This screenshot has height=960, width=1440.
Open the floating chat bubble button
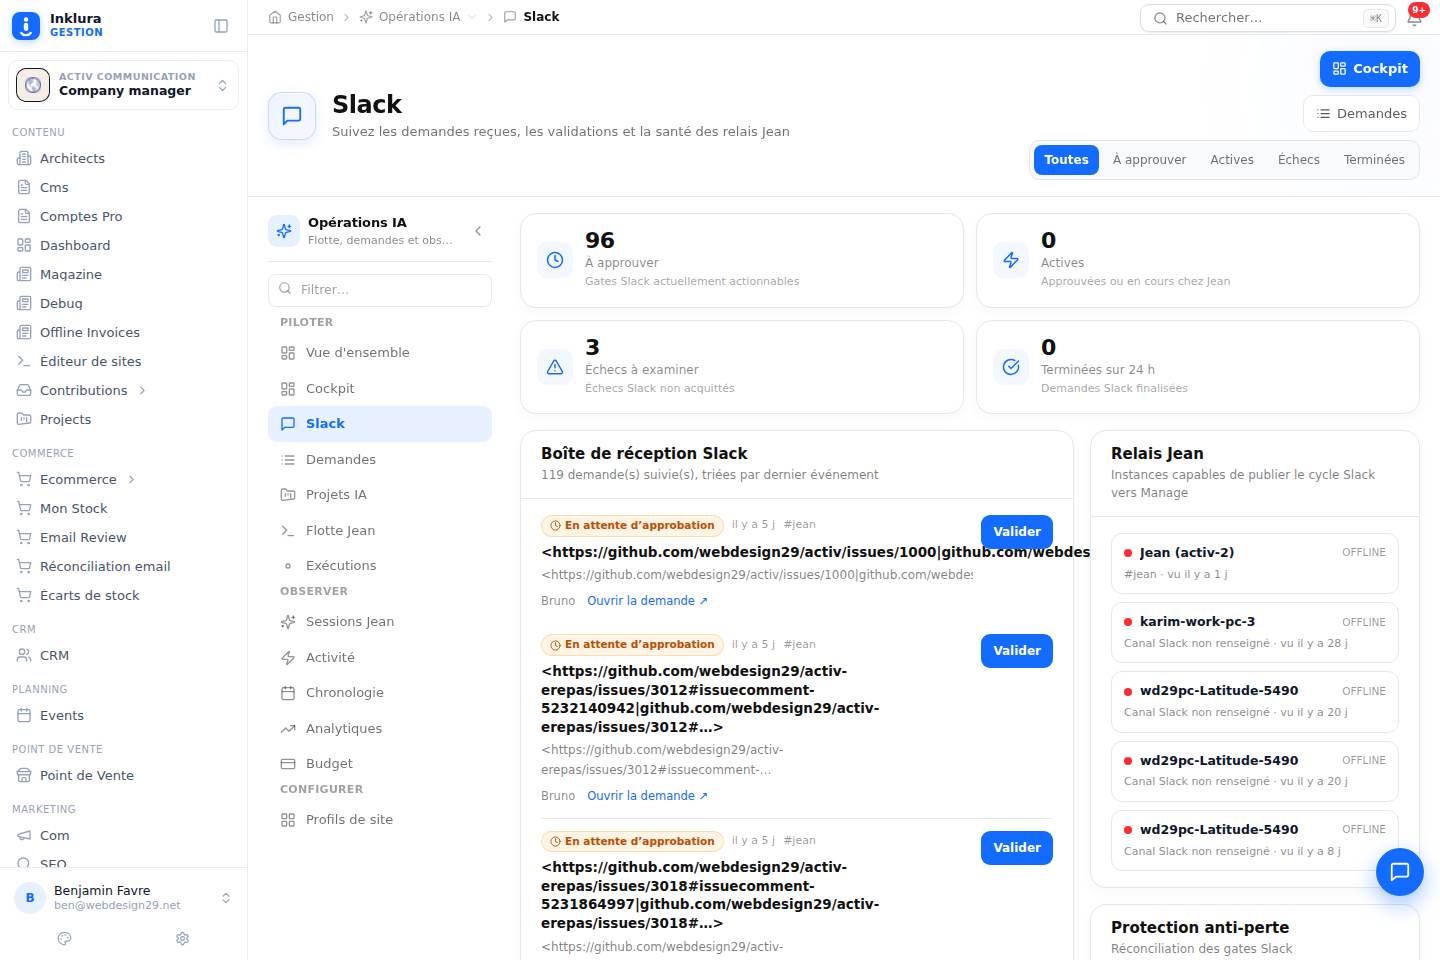pos(1399,871)
